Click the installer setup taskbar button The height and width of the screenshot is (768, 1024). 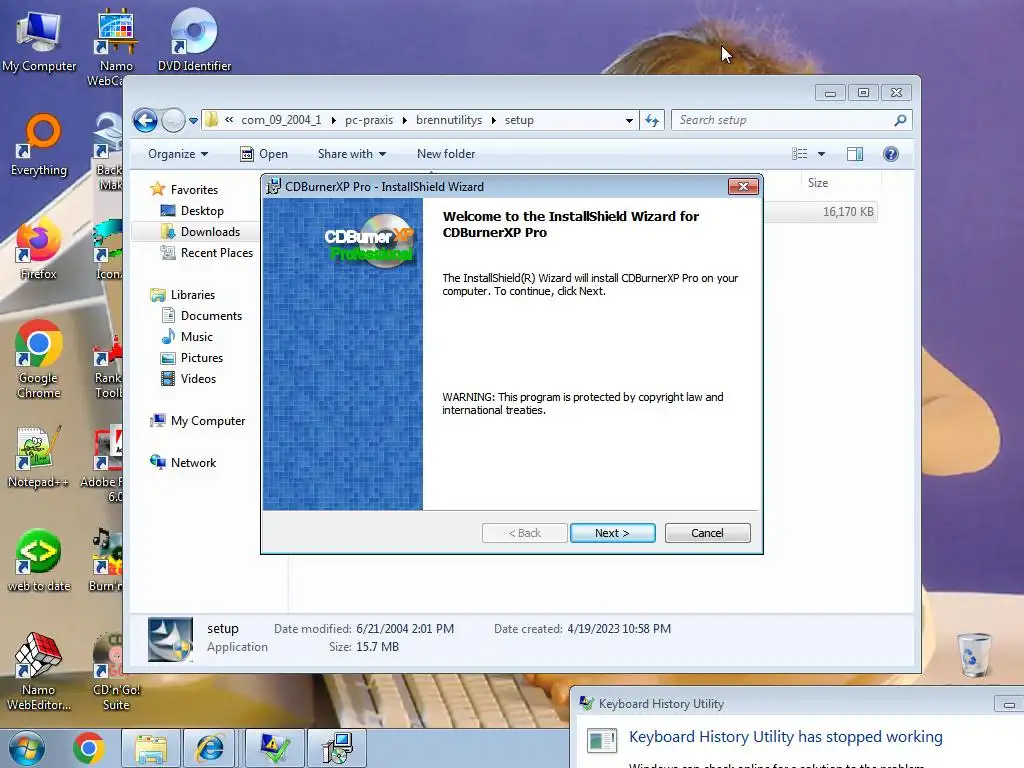[338, 748]
